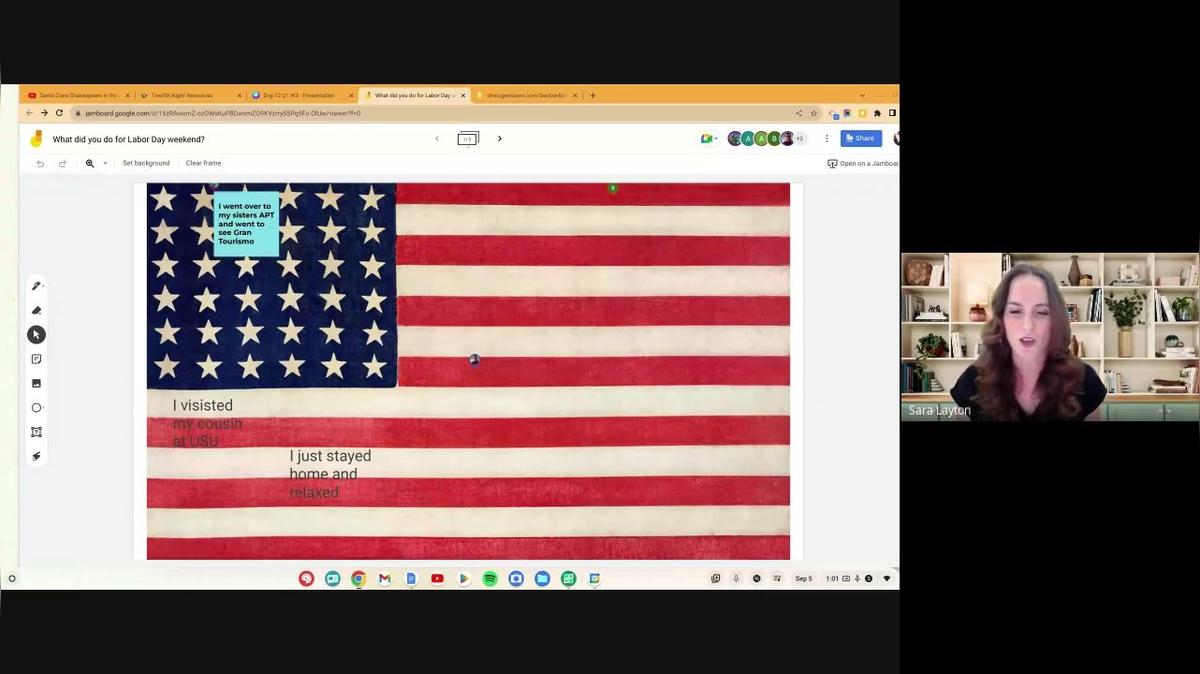1200x674 pixels.
Task: Click the blue Share button
Action: (861, 139)
